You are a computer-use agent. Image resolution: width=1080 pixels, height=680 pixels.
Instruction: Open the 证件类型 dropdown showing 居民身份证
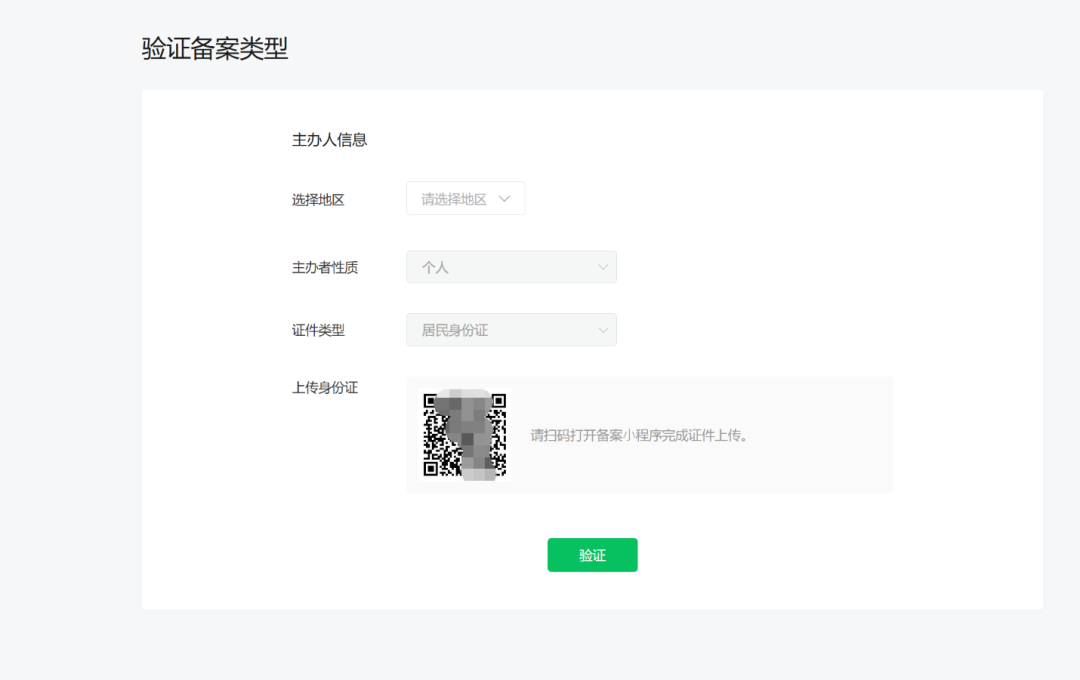tap(511, 330)
